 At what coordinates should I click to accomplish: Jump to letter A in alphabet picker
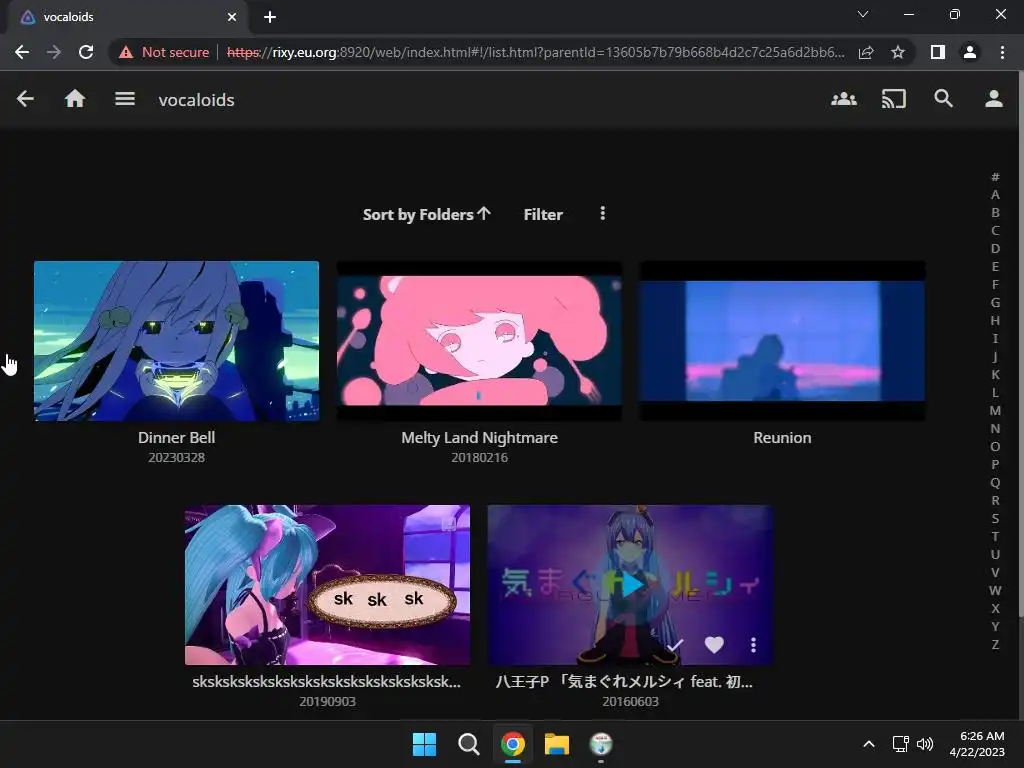pos(995,195)
